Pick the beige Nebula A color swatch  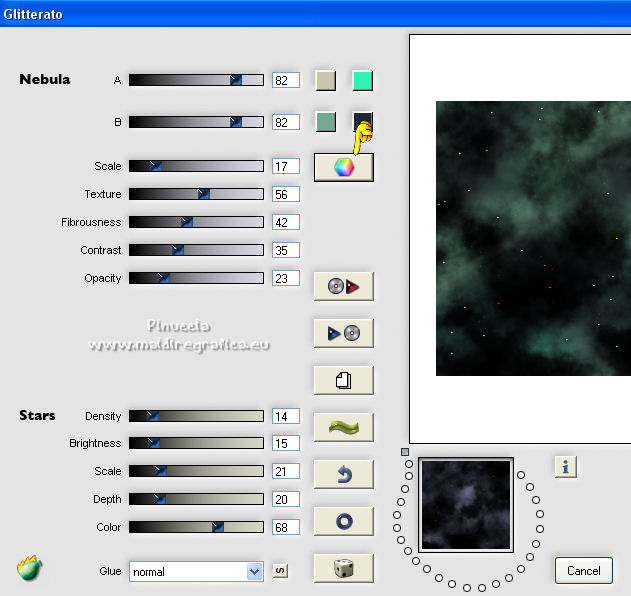[325, 81]
